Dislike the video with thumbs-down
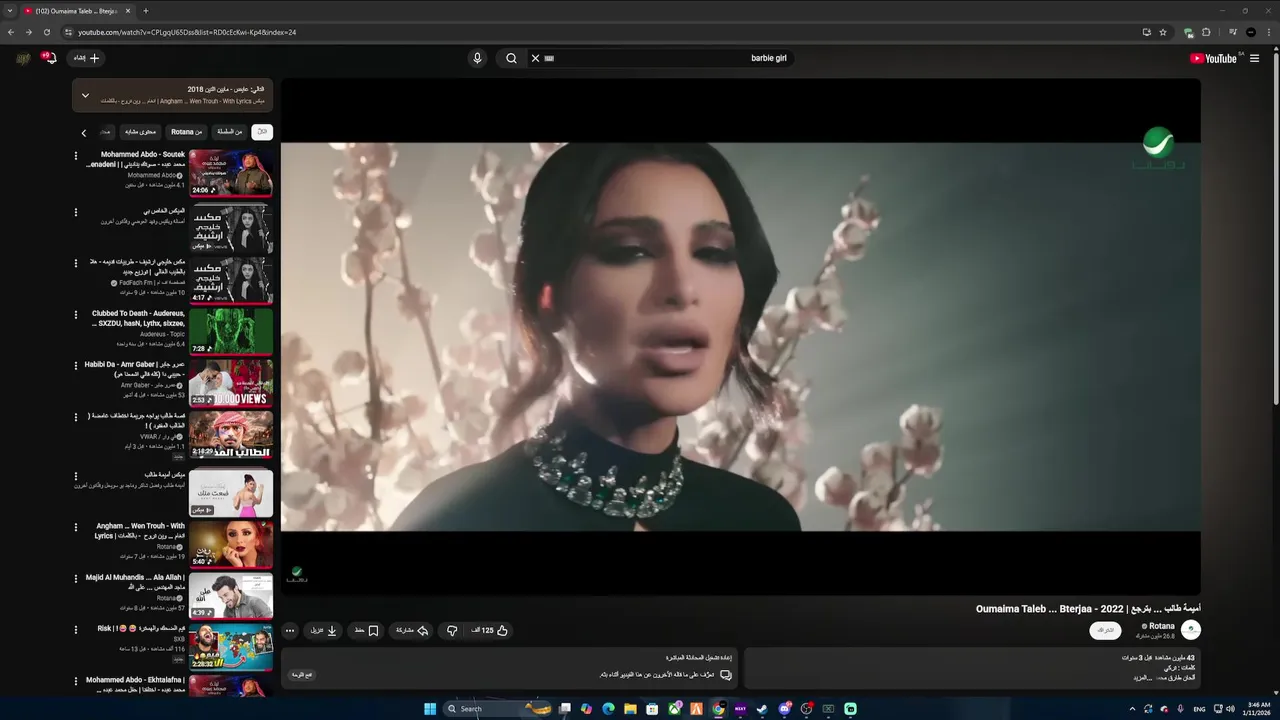This screenshot has height=720, width=1280. coord(452,631)
